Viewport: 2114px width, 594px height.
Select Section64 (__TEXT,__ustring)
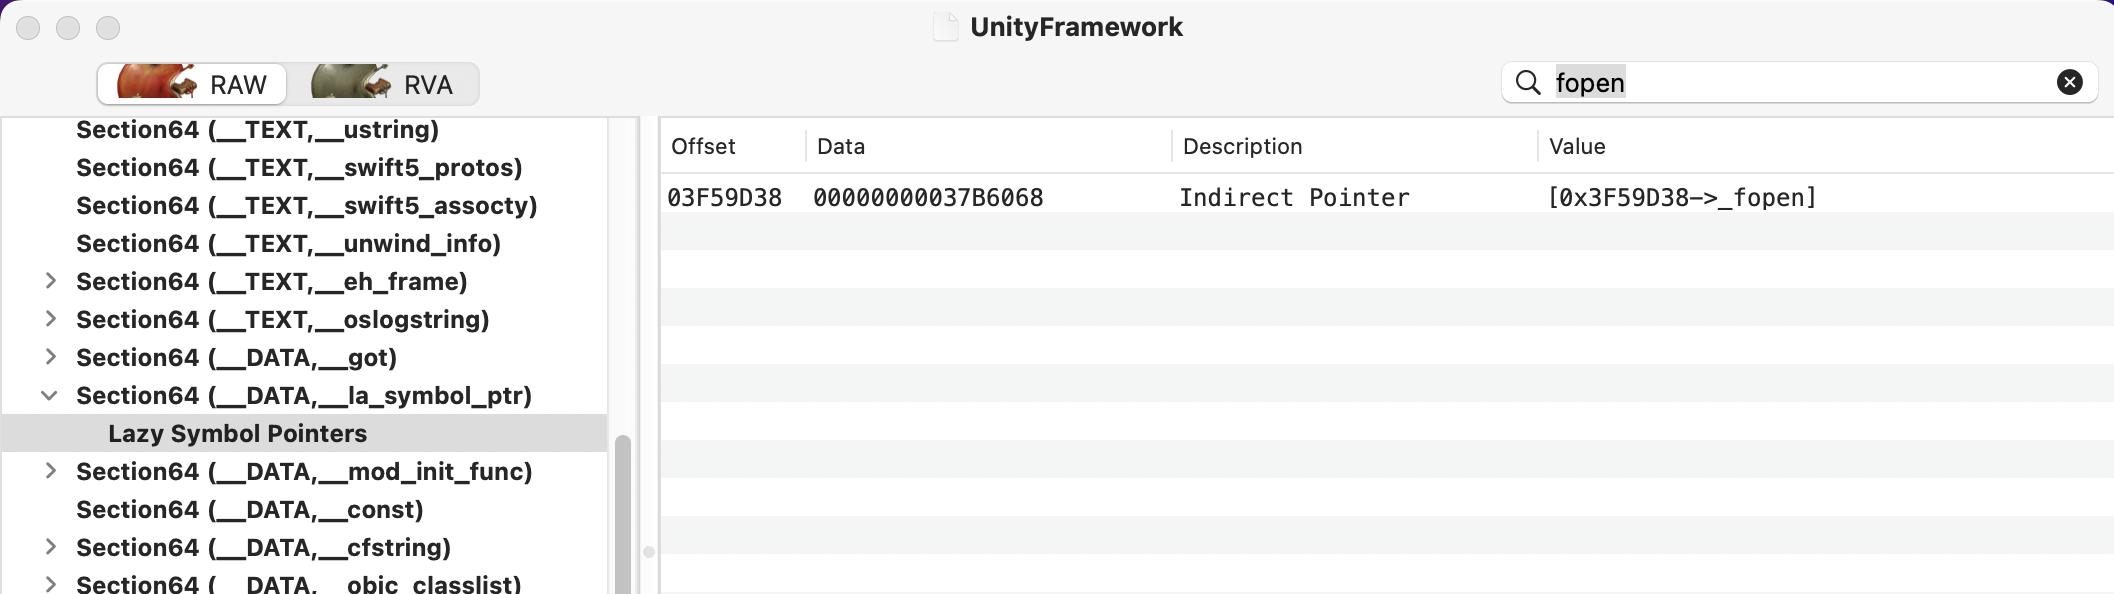tap(257, 130)
